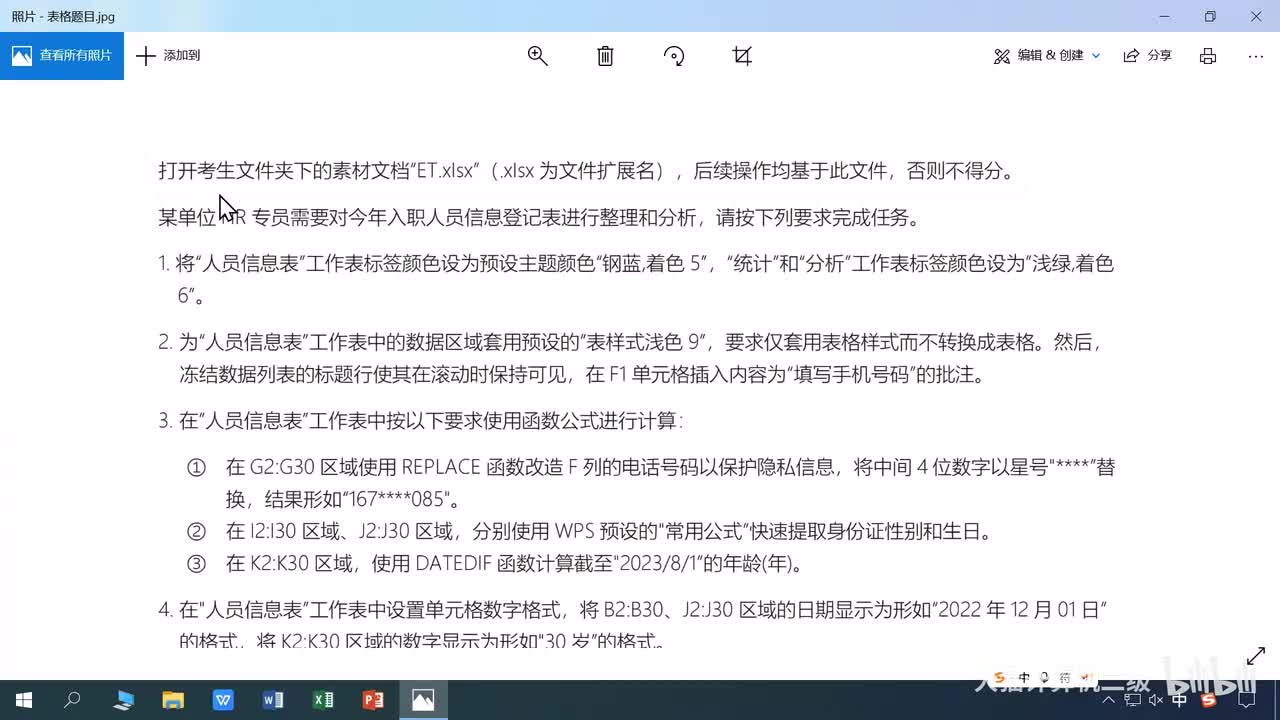The height and width of the screenshot is (720, 1280).
Task: Click sub-item ③ DATEDIF function text
Action: click(496, 564)
